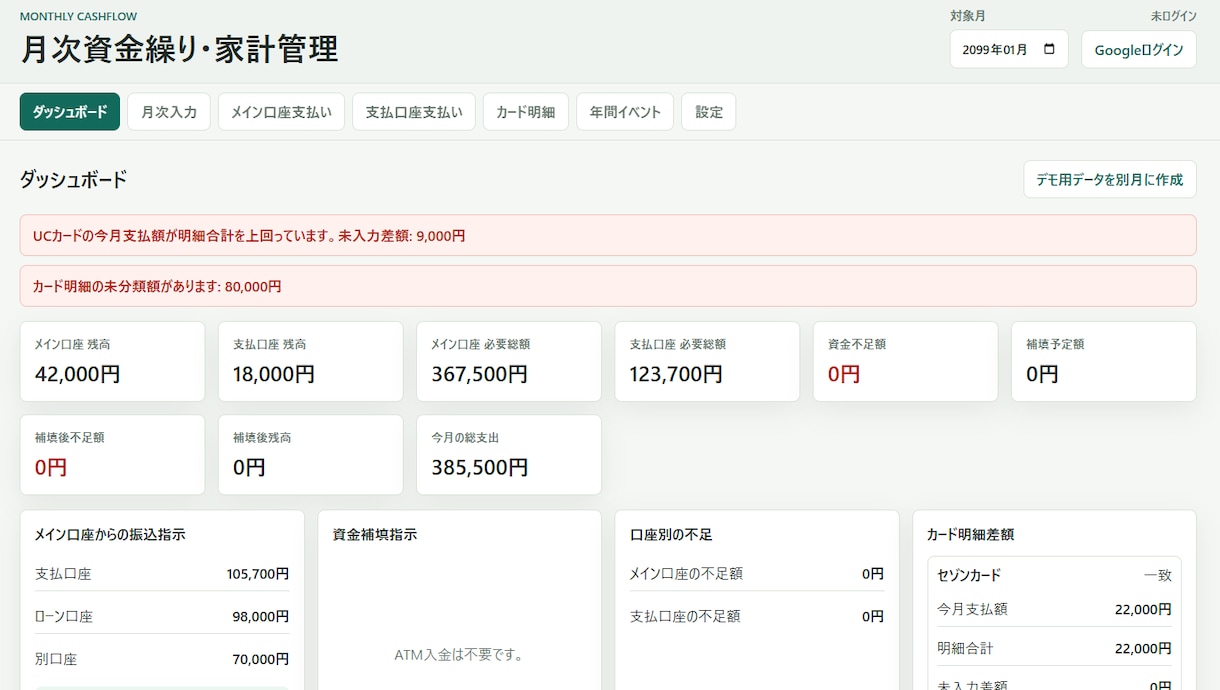Click 支払口座 必要総額 value 123,700円
The width and height of the screenshot is (1220, 690).
point(677,374)
